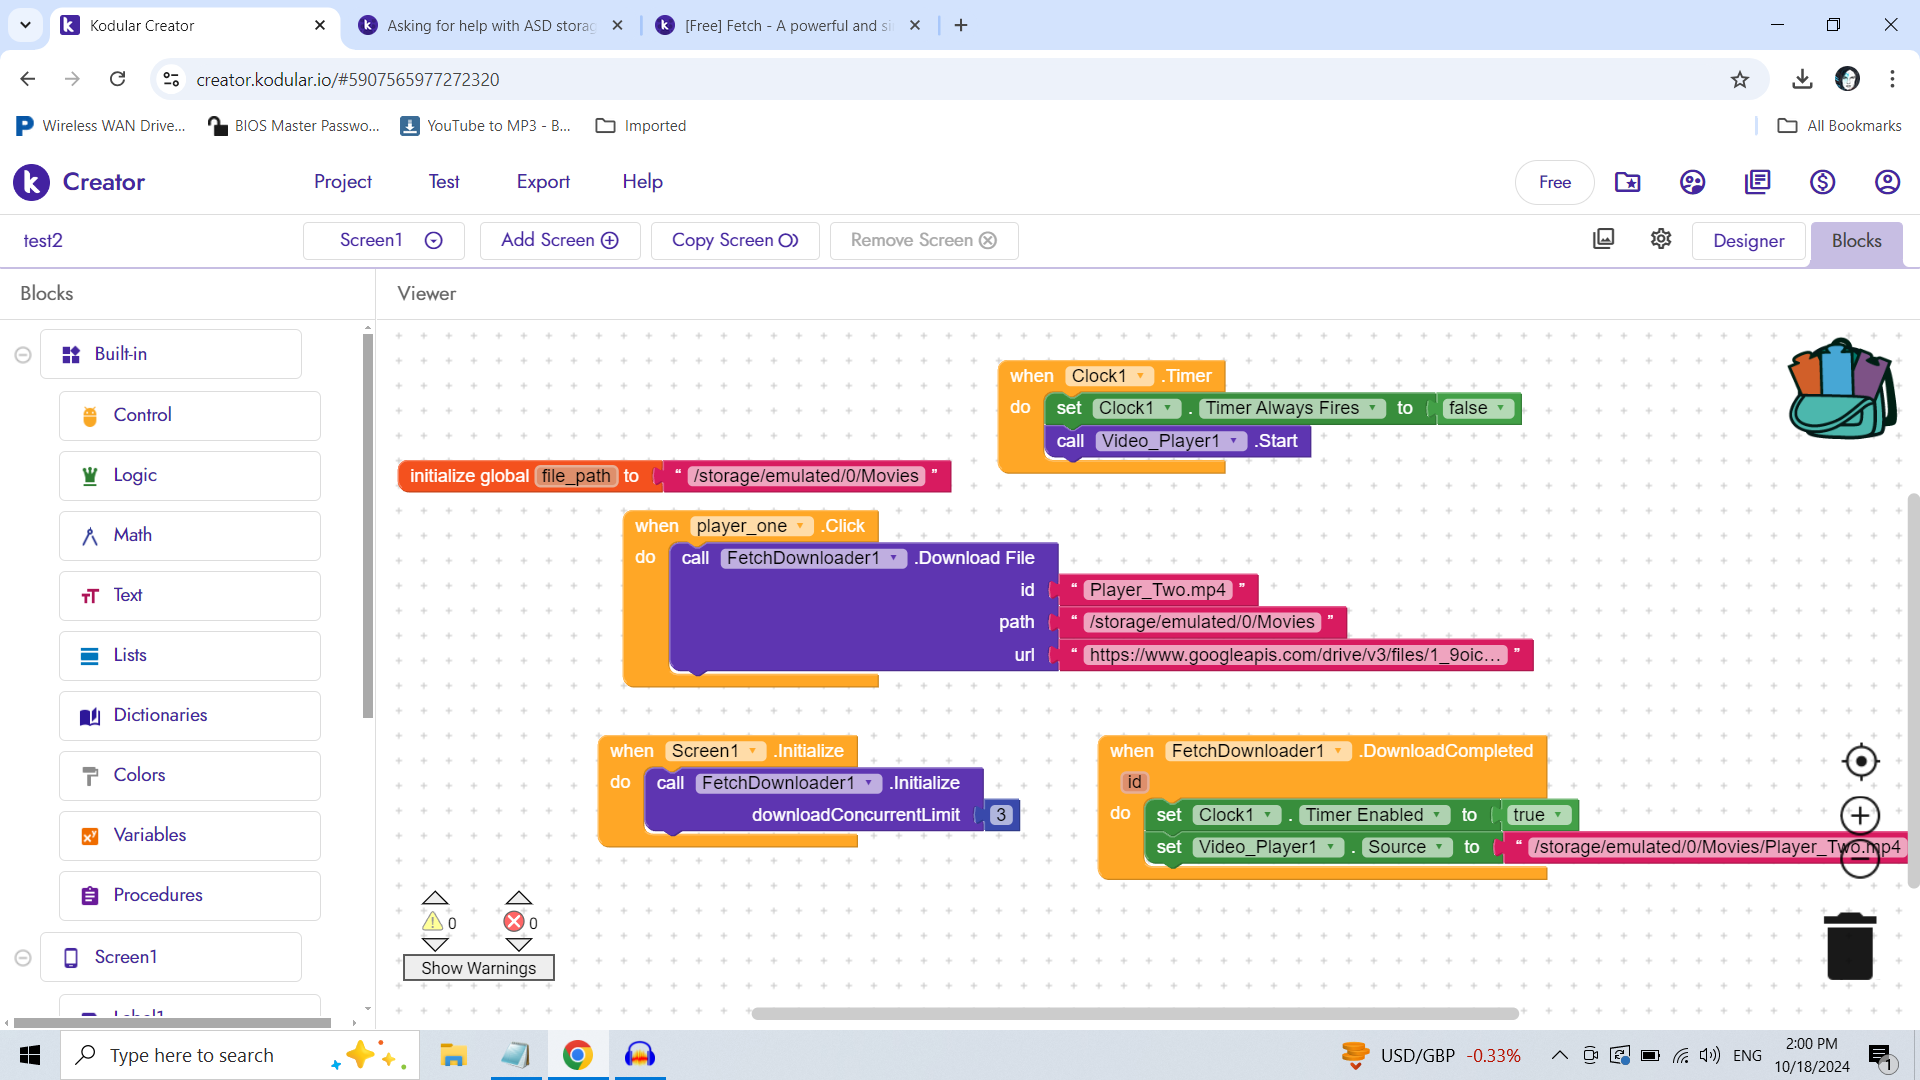Collapse the Built-in blocks category

23,355
